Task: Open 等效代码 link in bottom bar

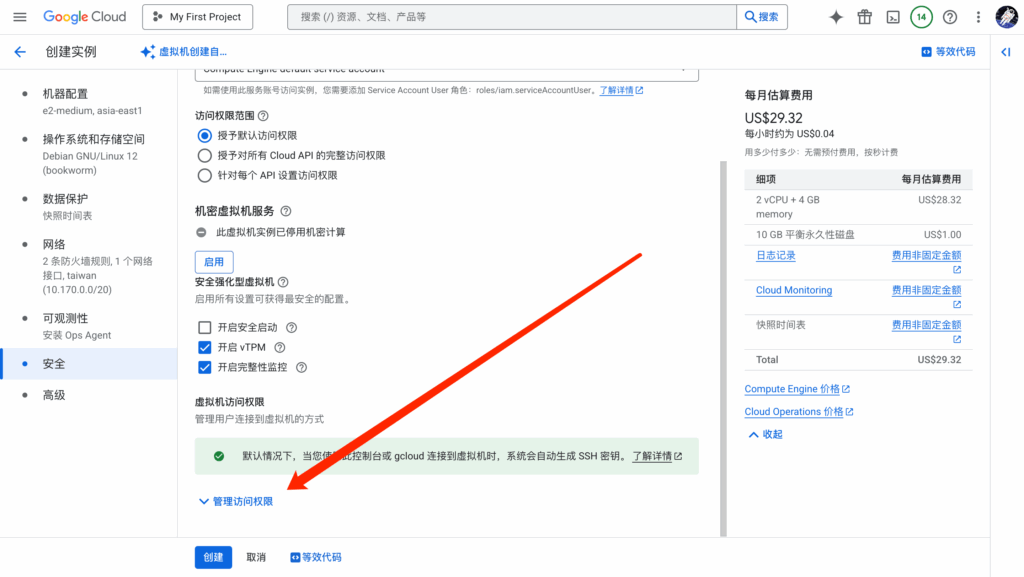Action: pos(316,557)
